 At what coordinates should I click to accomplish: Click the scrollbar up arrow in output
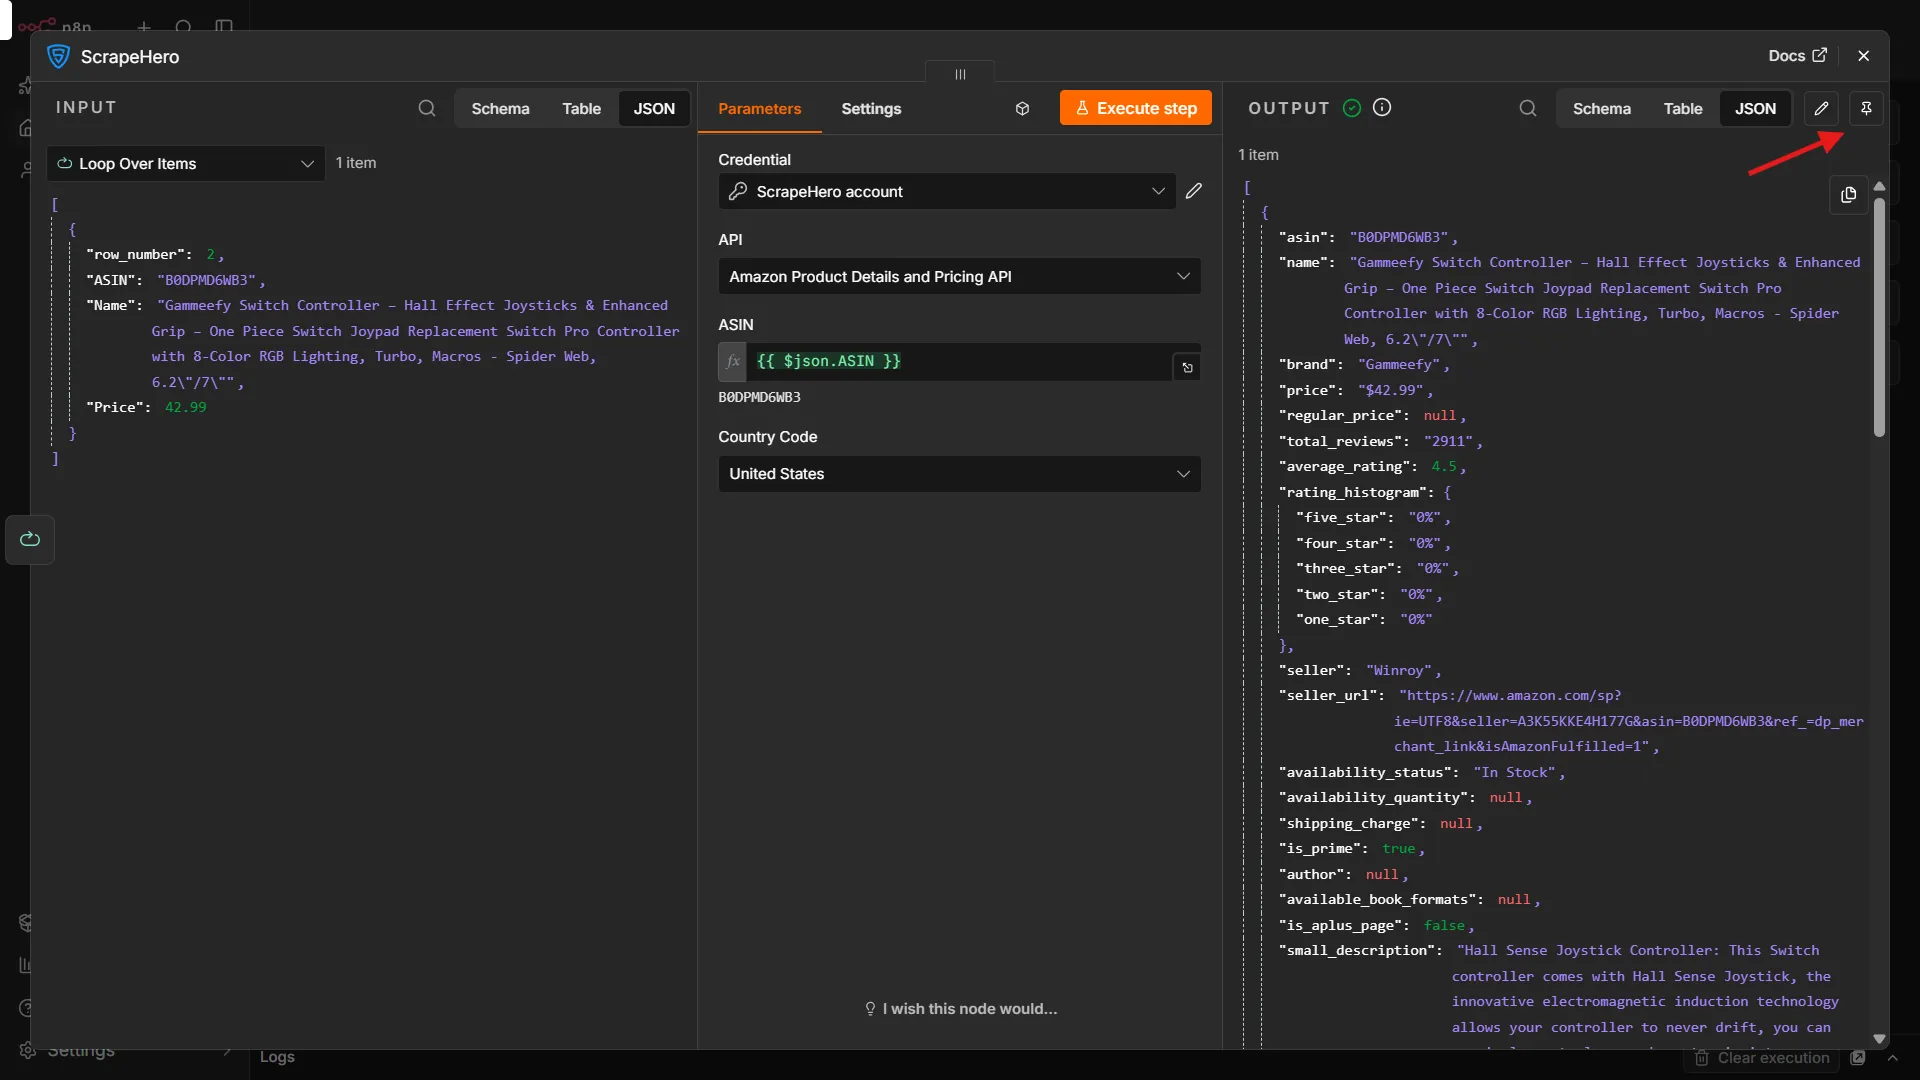click(x=1879, y=186)
